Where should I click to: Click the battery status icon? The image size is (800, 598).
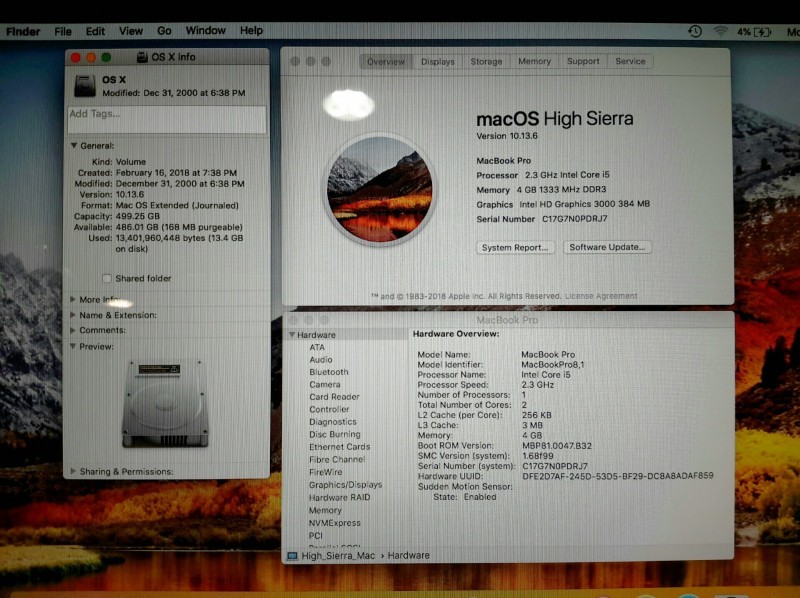(762, 32)
